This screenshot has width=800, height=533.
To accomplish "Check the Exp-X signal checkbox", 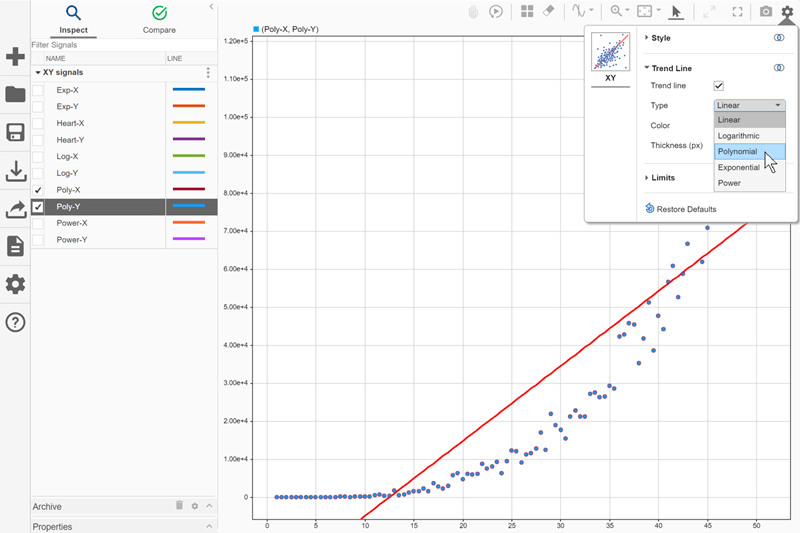I will click(x=38, y=90).
